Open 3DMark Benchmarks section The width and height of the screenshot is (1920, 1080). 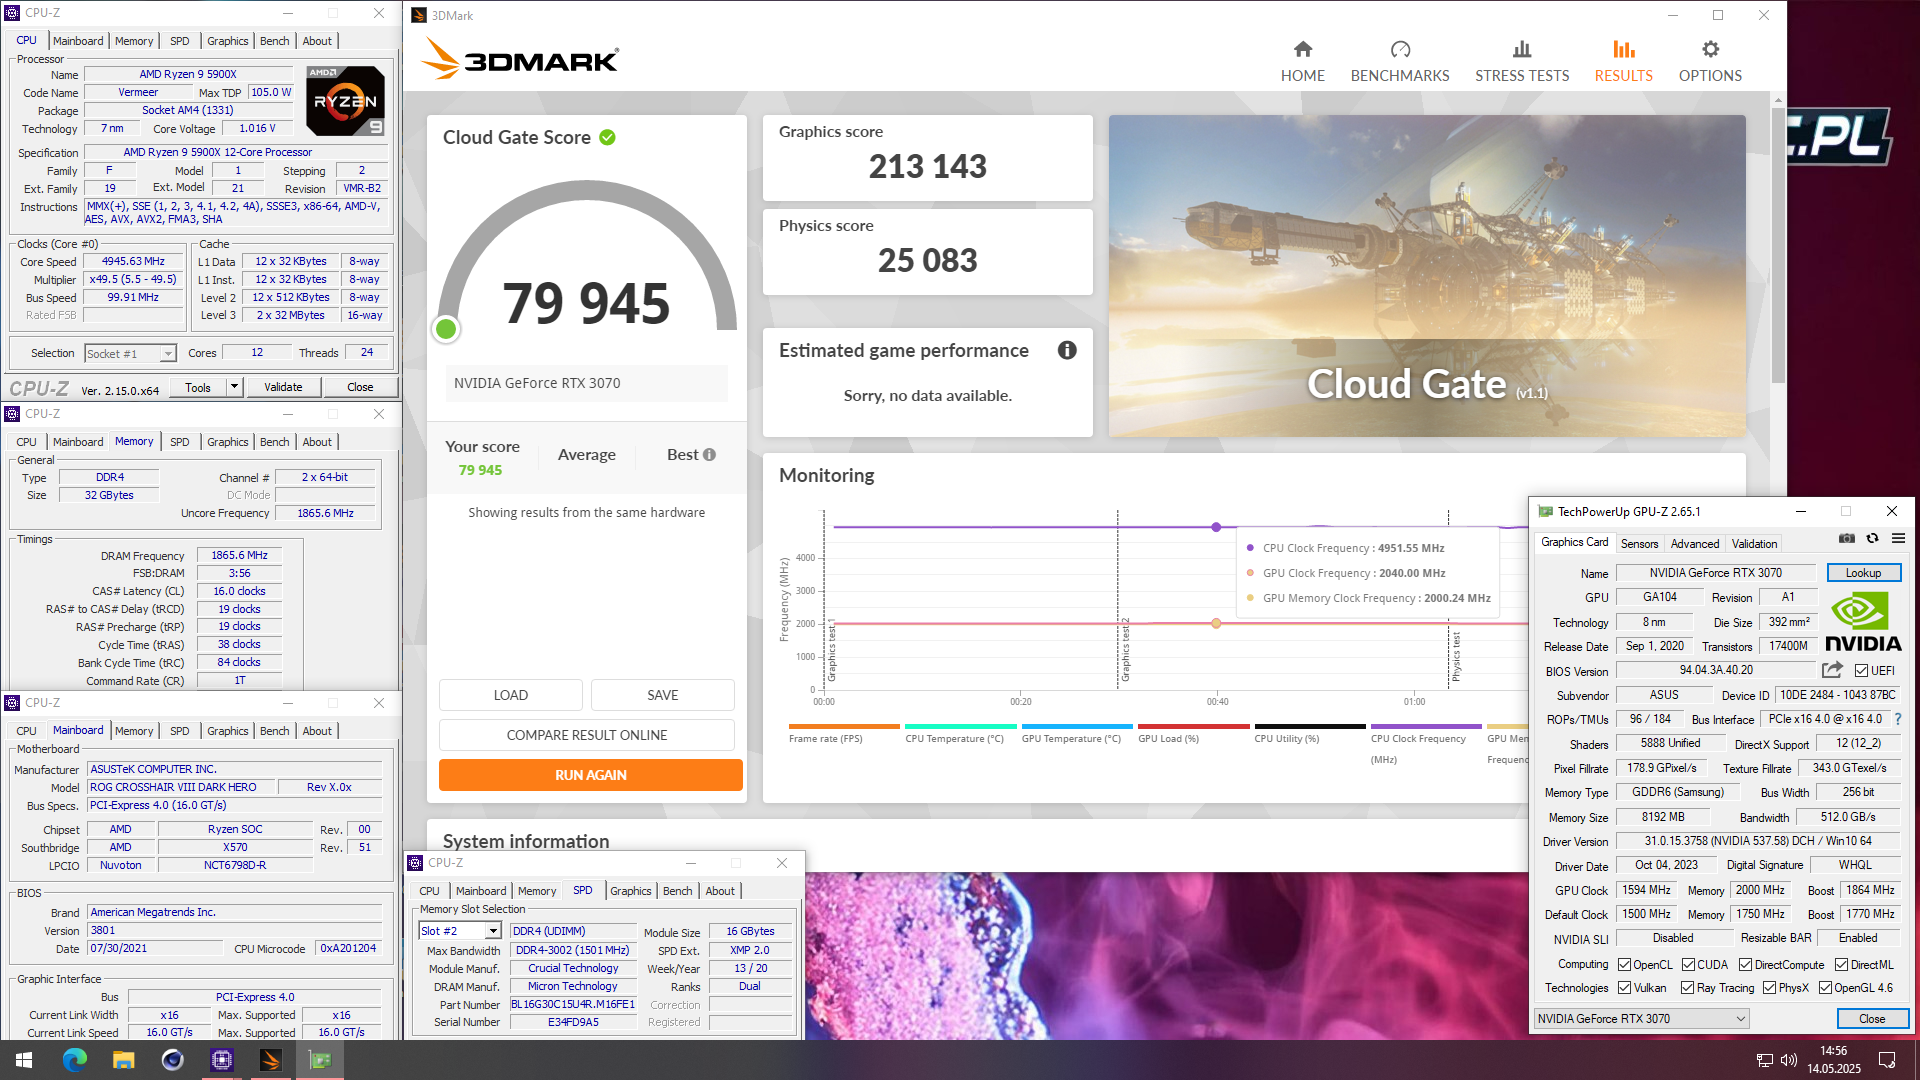[1399, 61]
